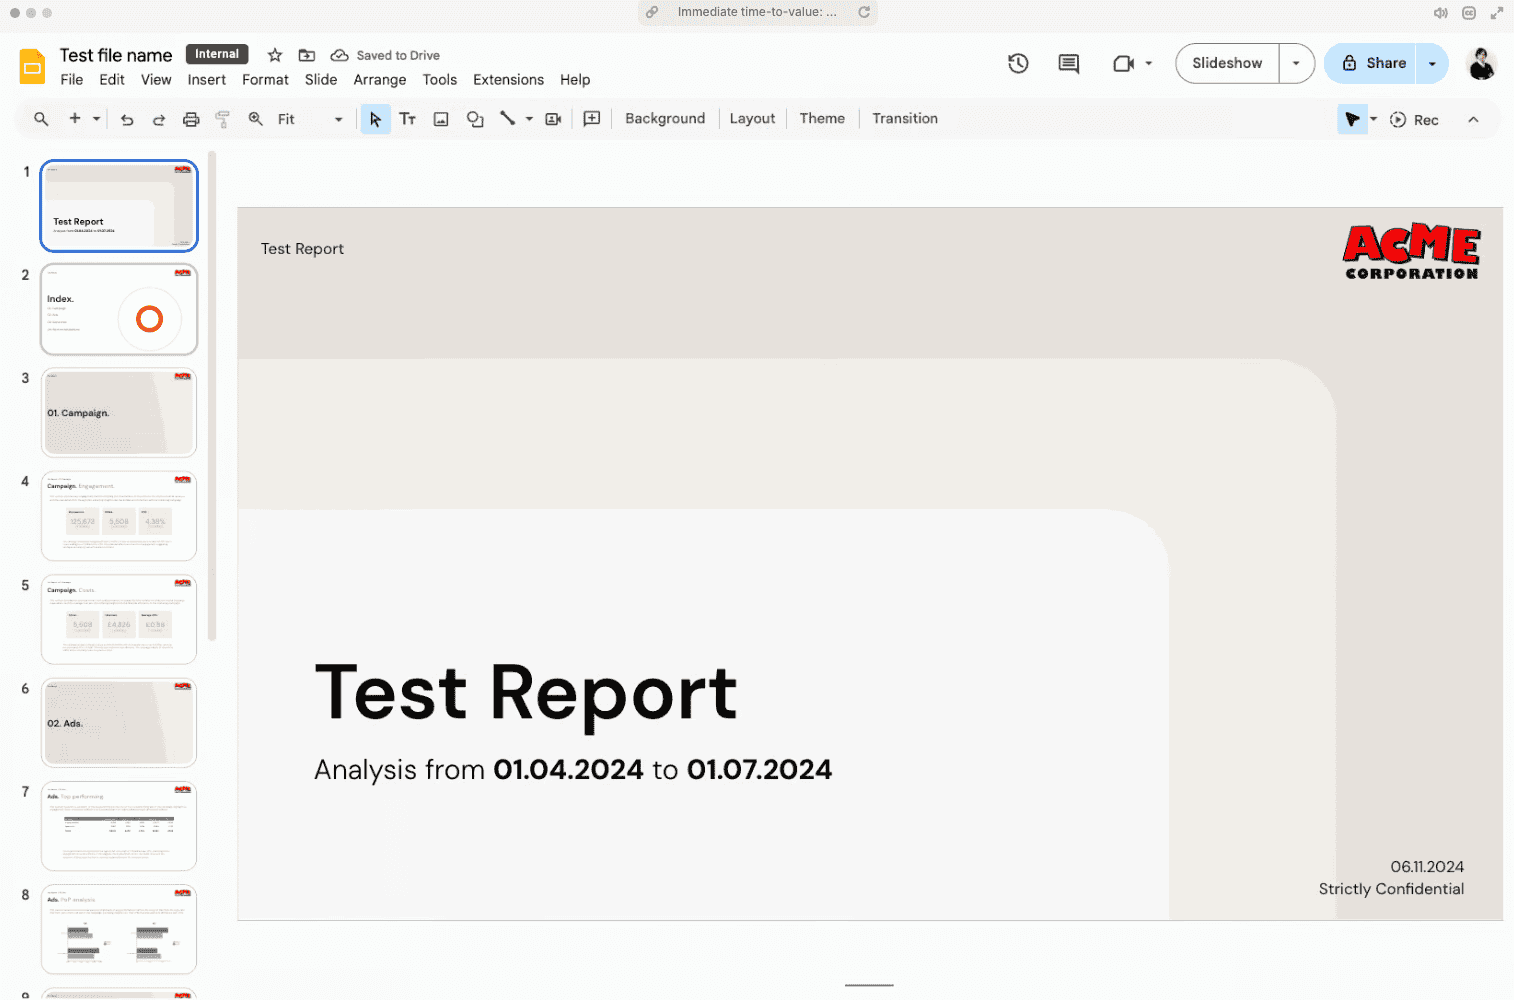The width and height of the screenshot is (1514, 1000).
Task: Undo the last action
Action: (x=127, y=118)
